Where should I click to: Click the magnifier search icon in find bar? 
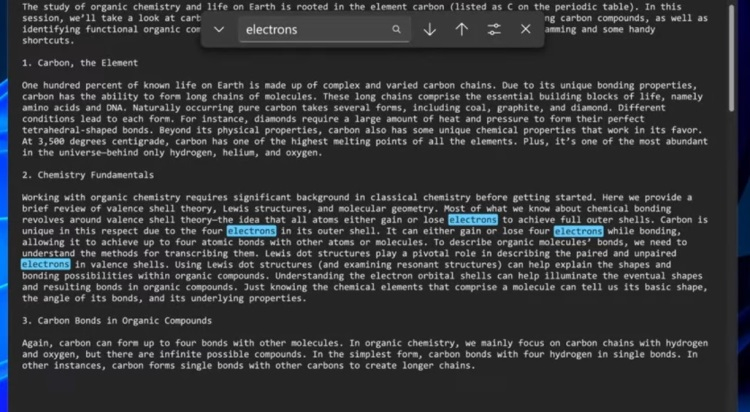[397, 30]
